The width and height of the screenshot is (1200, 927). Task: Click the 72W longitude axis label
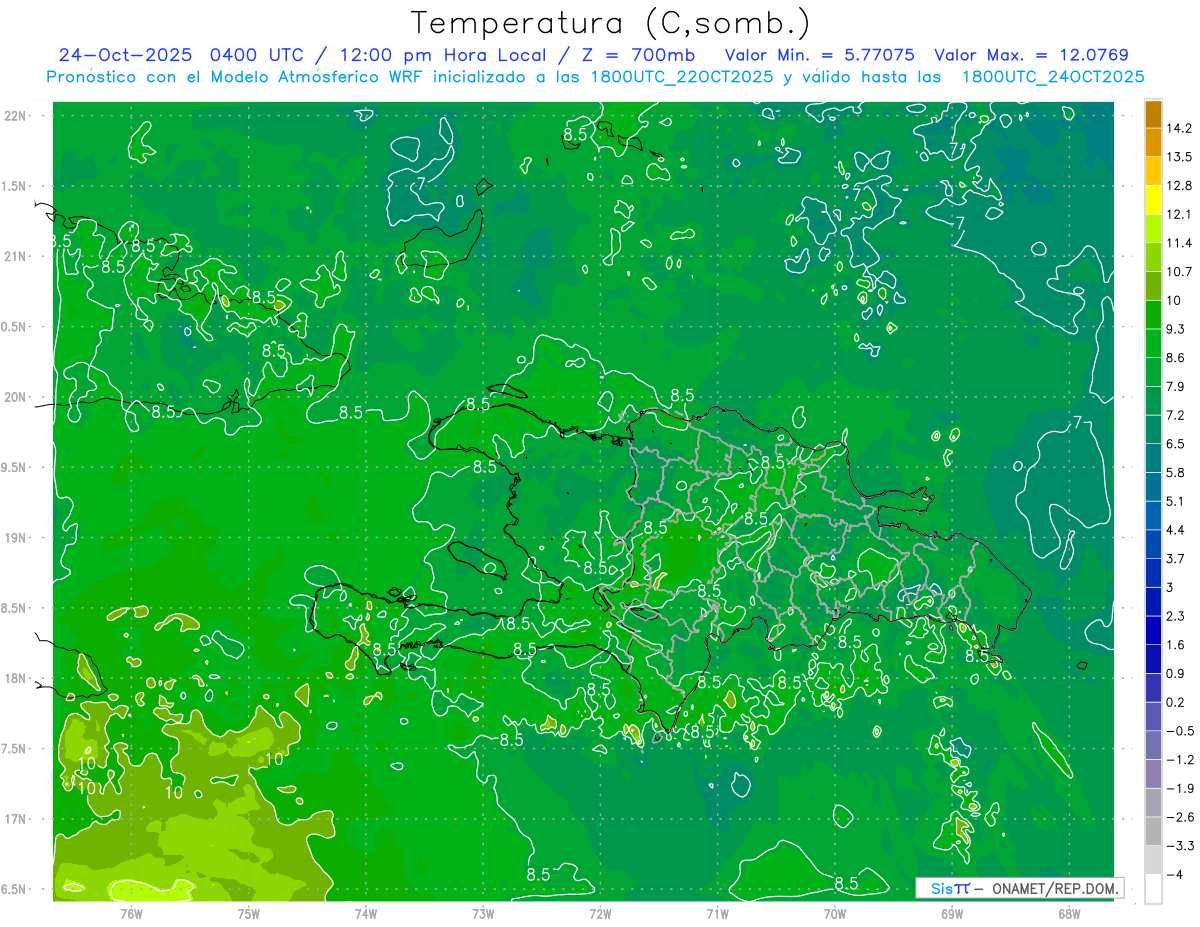pos(600,913)
